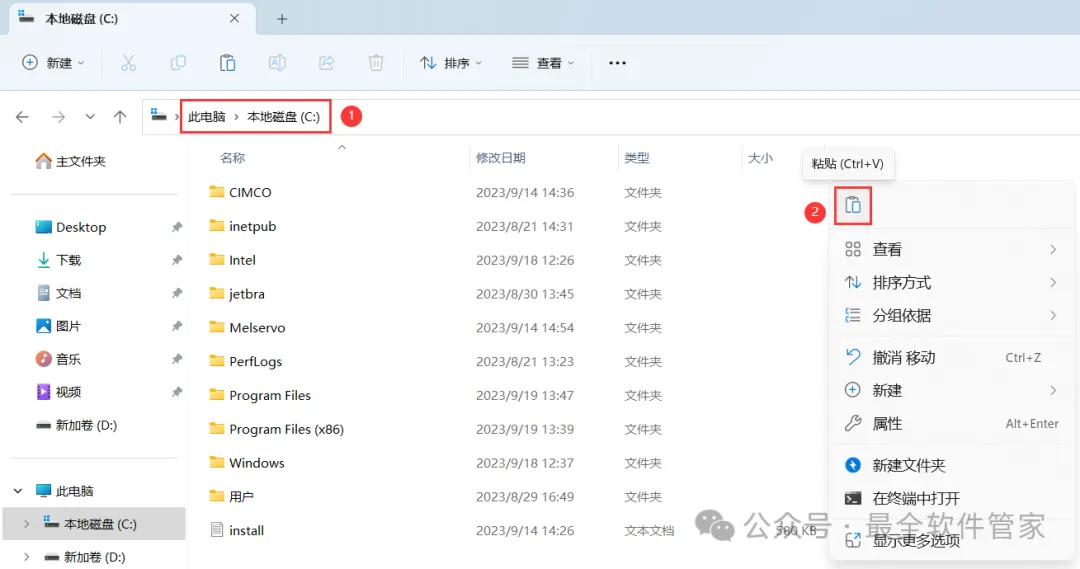Click the pin icon beside 视频

[177, 392]
